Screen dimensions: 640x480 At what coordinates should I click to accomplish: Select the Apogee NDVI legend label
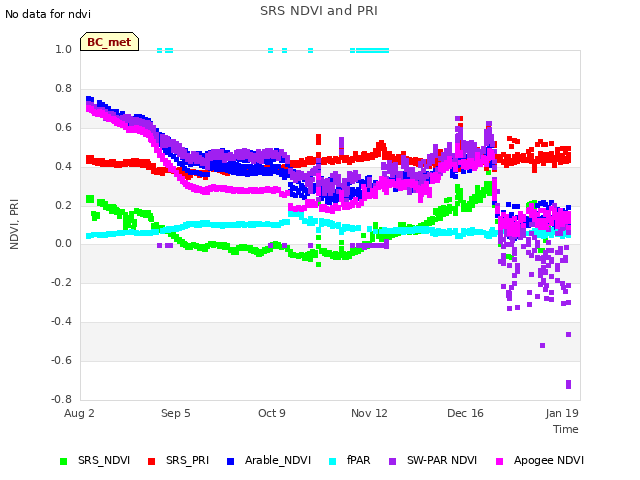click(549, 460)
